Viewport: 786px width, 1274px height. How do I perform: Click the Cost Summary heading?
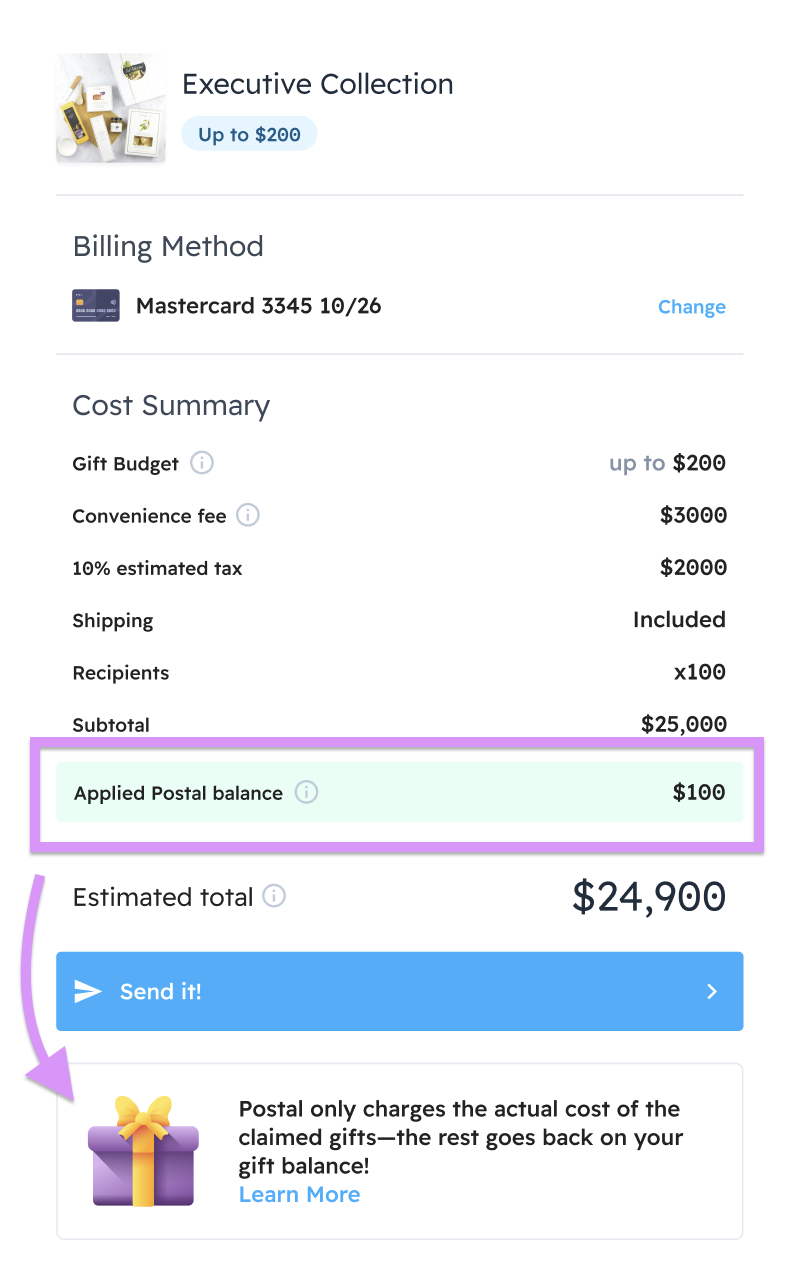coord(171,405)
